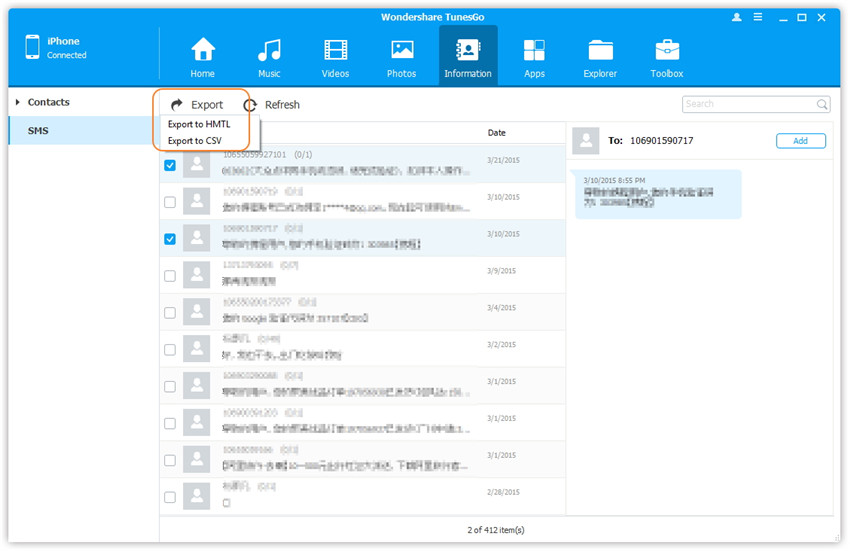This screenshot has height=551, width=850.
Task: Open the Toolbox section
Action: coord(667,56)
